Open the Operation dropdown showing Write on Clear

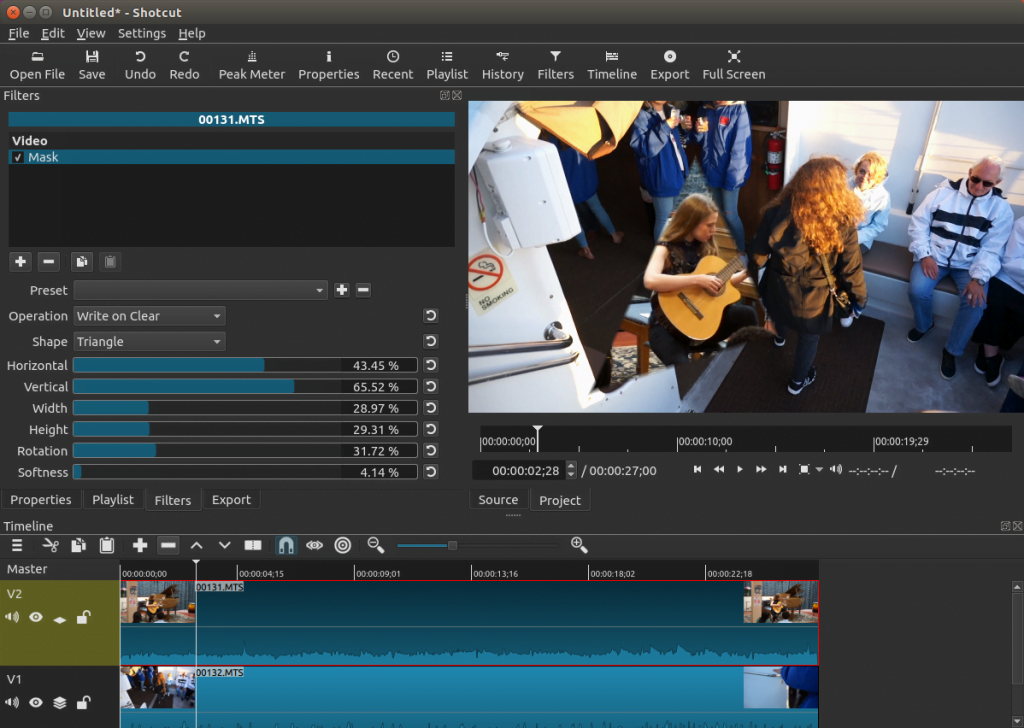[x=148, y=315]
